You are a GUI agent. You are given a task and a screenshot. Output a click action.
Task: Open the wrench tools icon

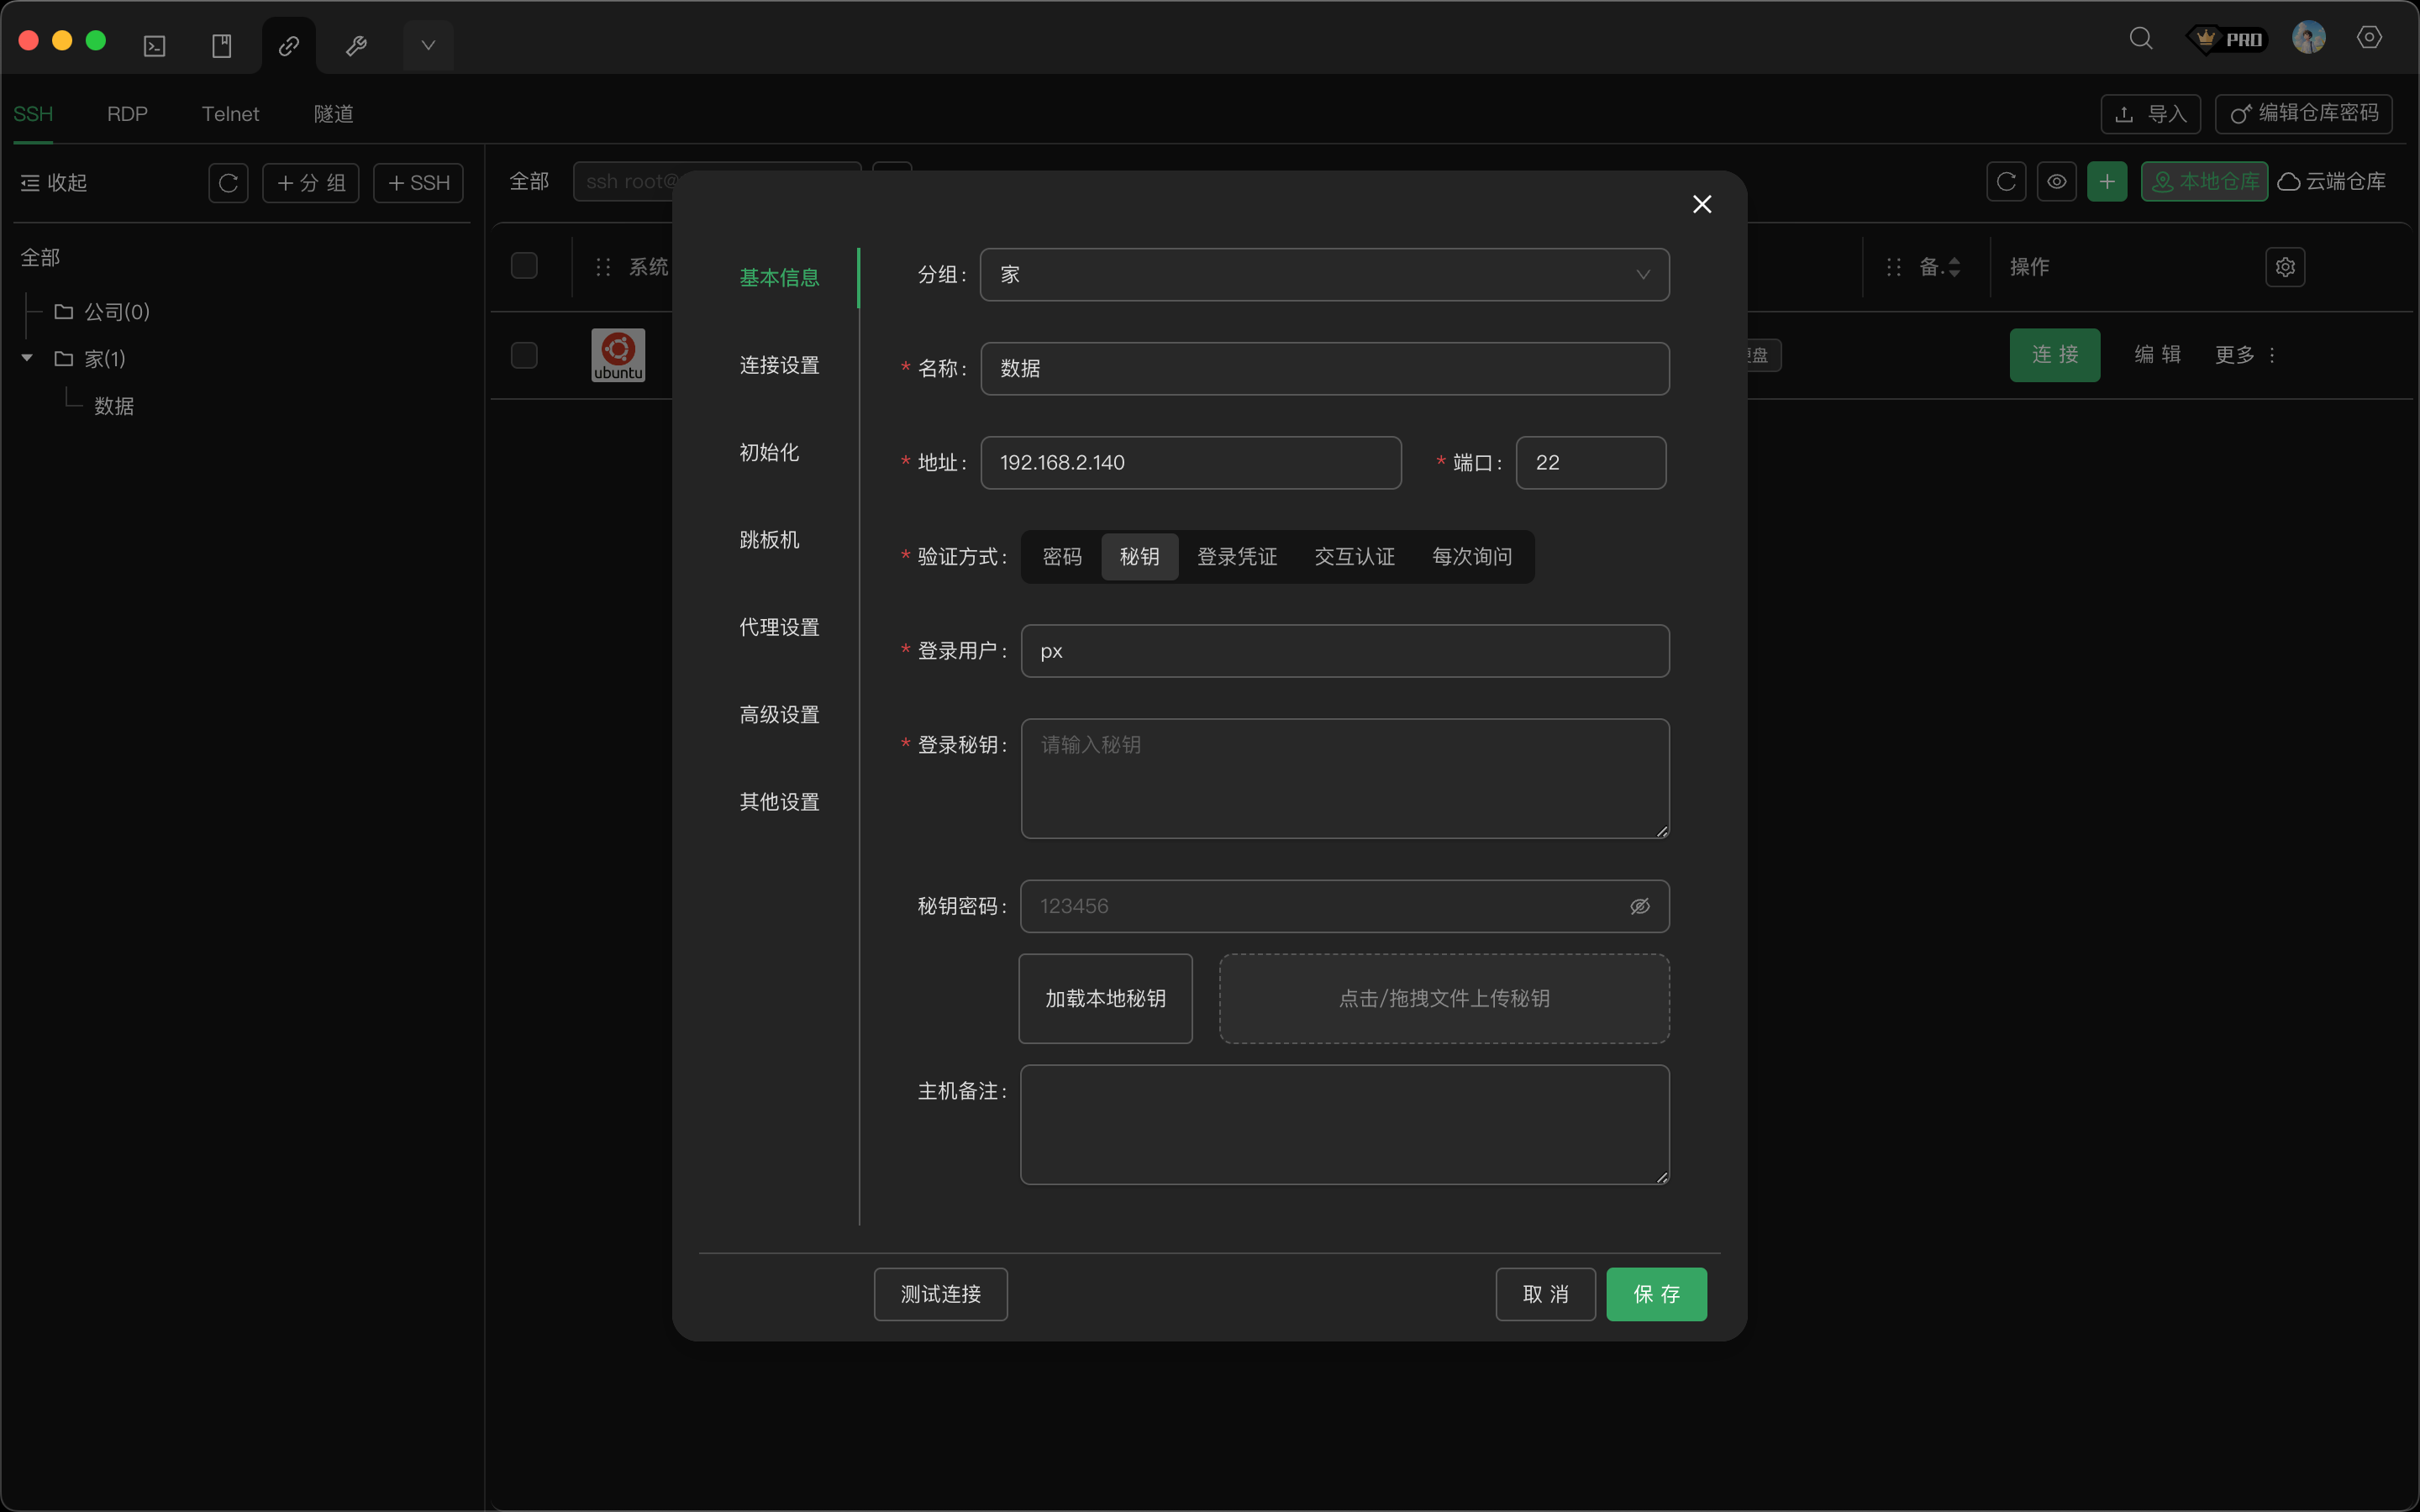[x=356, y=46]
